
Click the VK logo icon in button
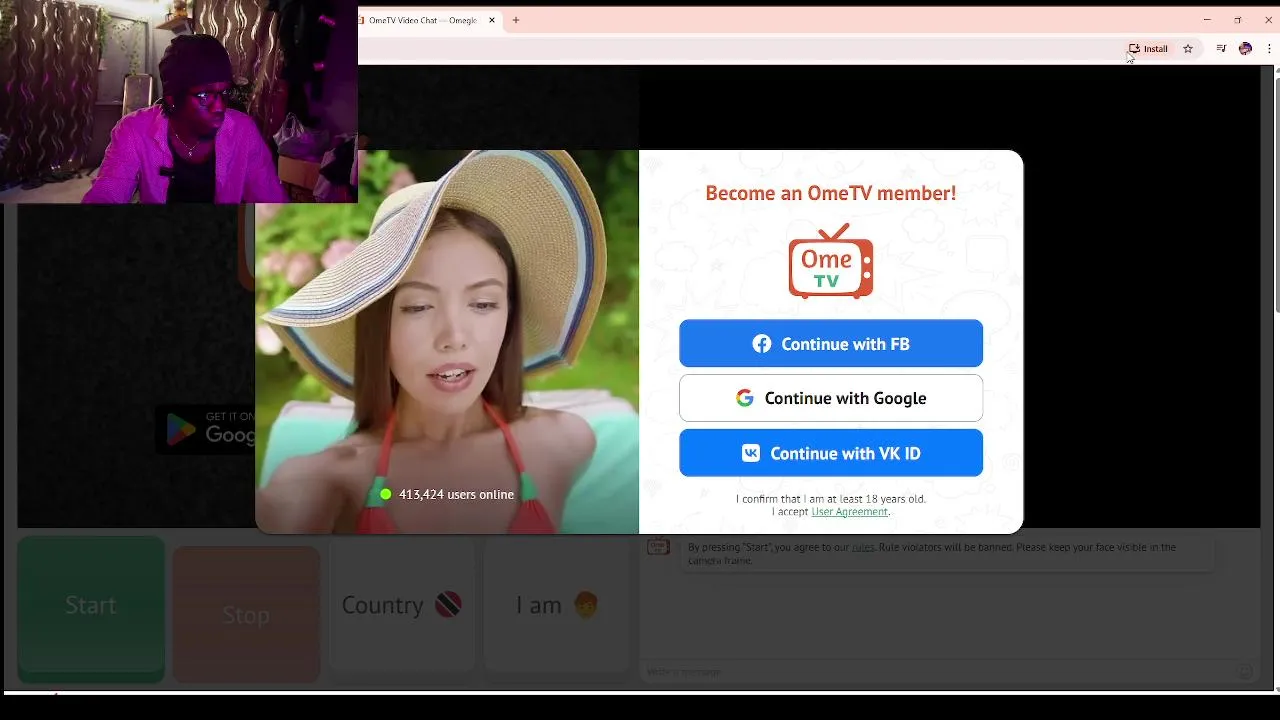[x=750, y=453]
